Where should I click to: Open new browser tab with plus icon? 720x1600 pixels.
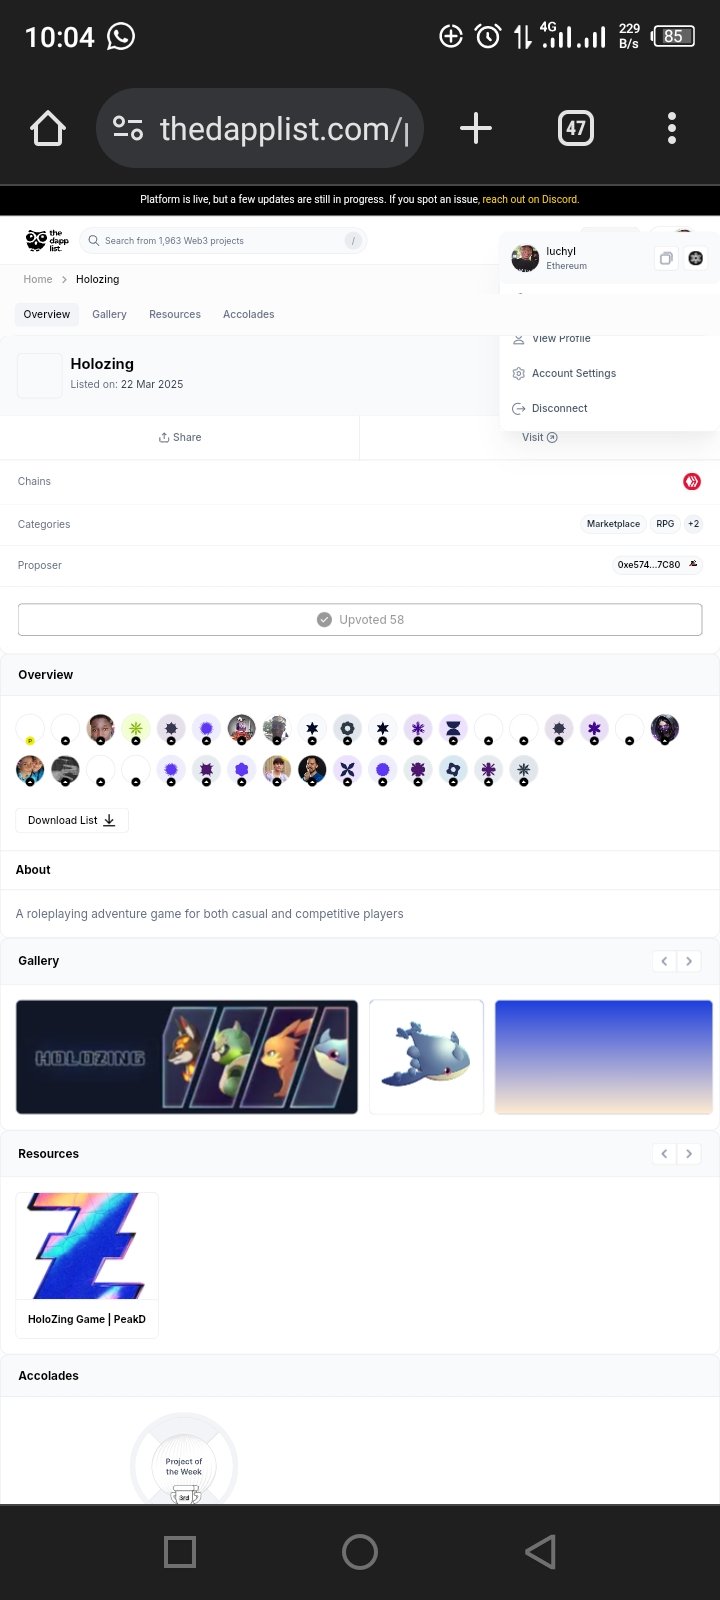point(476,128)
